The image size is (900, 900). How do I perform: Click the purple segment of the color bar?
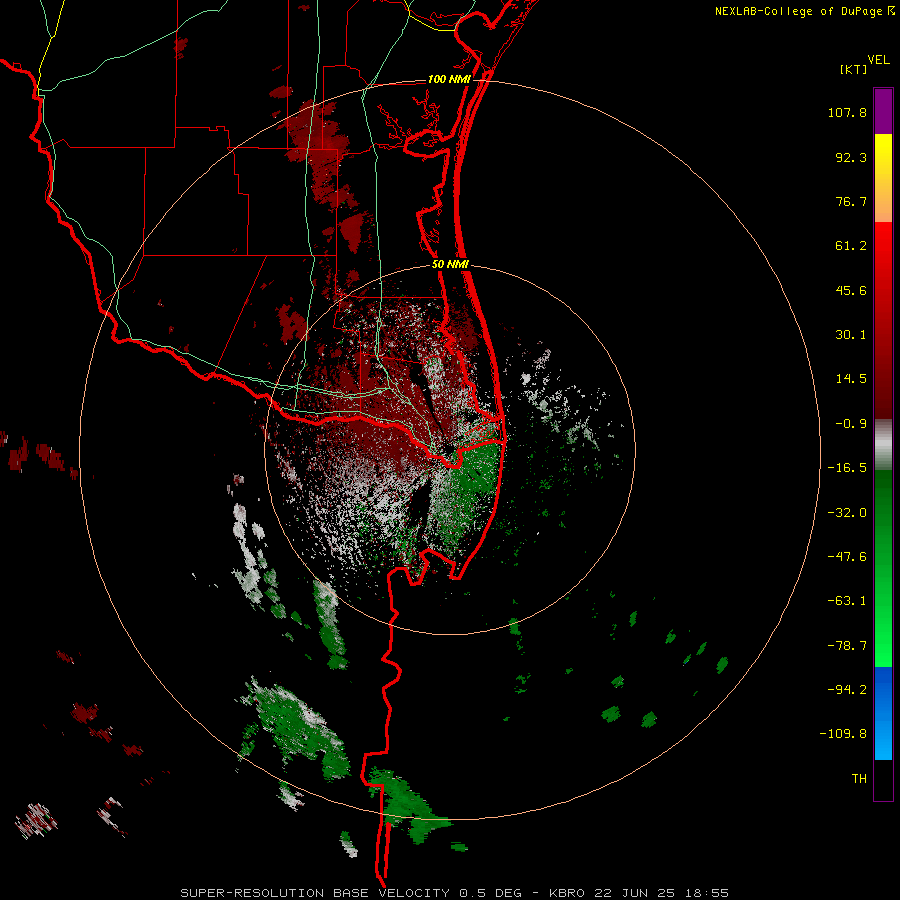point(883,111)
